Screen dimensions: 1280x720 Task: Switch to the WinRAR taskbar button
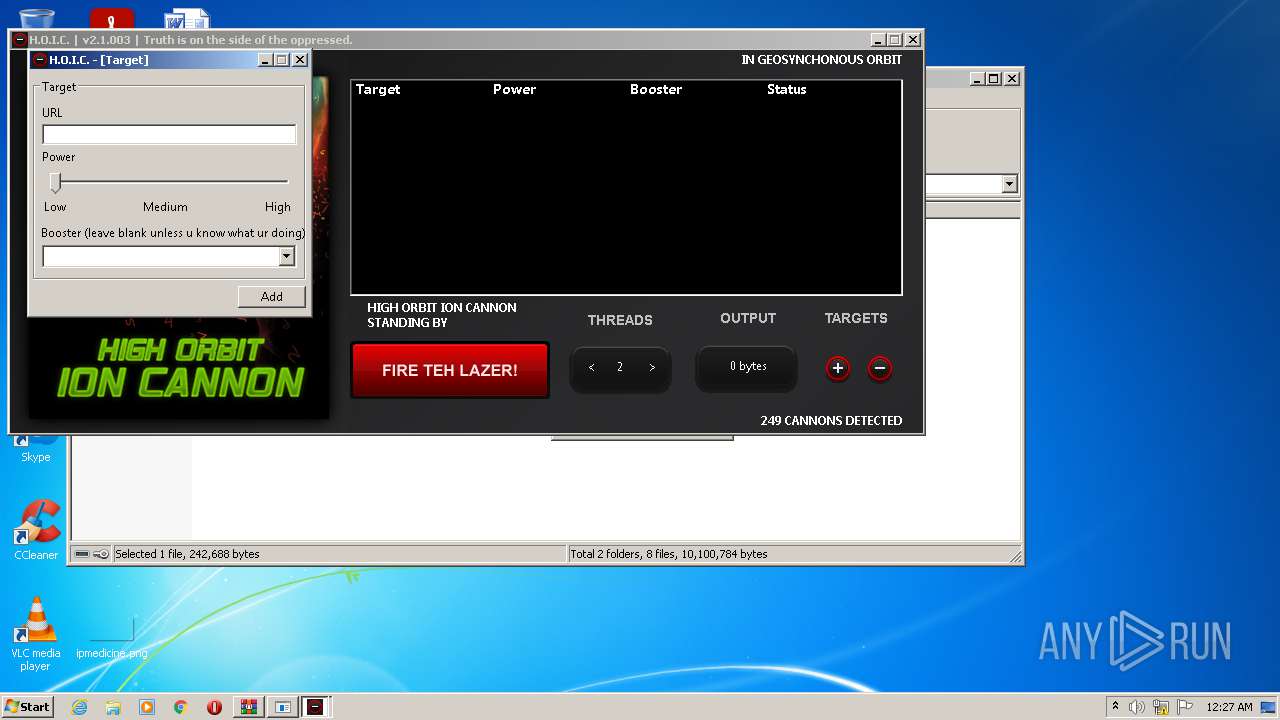[248, 707]
